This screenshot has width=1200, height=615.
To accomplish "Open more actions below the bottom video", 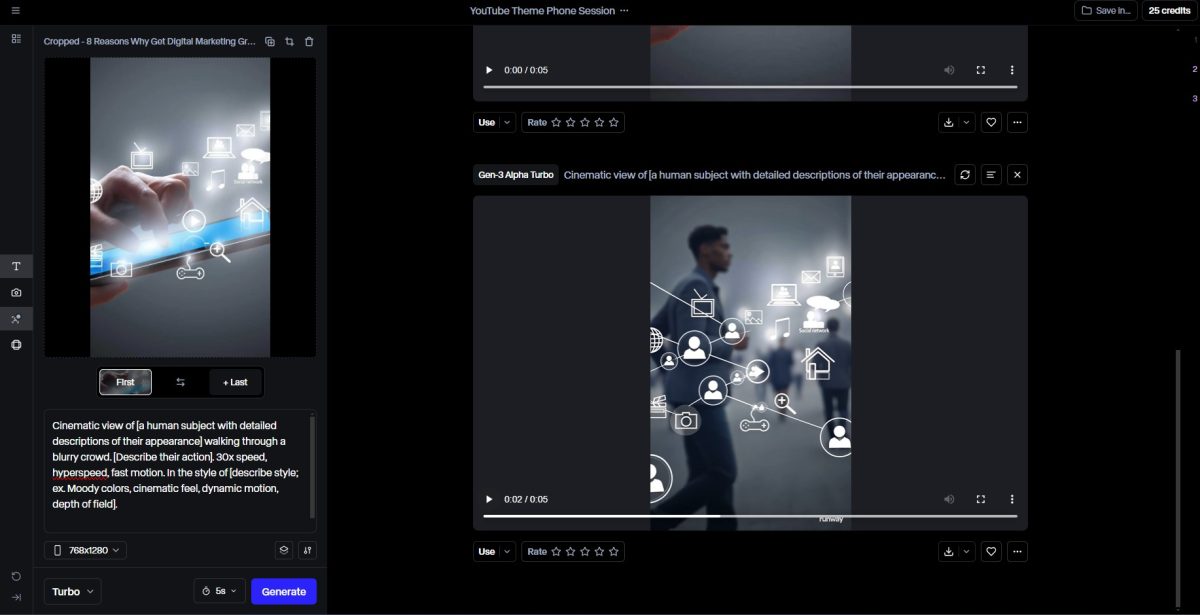I will 1017,551.
